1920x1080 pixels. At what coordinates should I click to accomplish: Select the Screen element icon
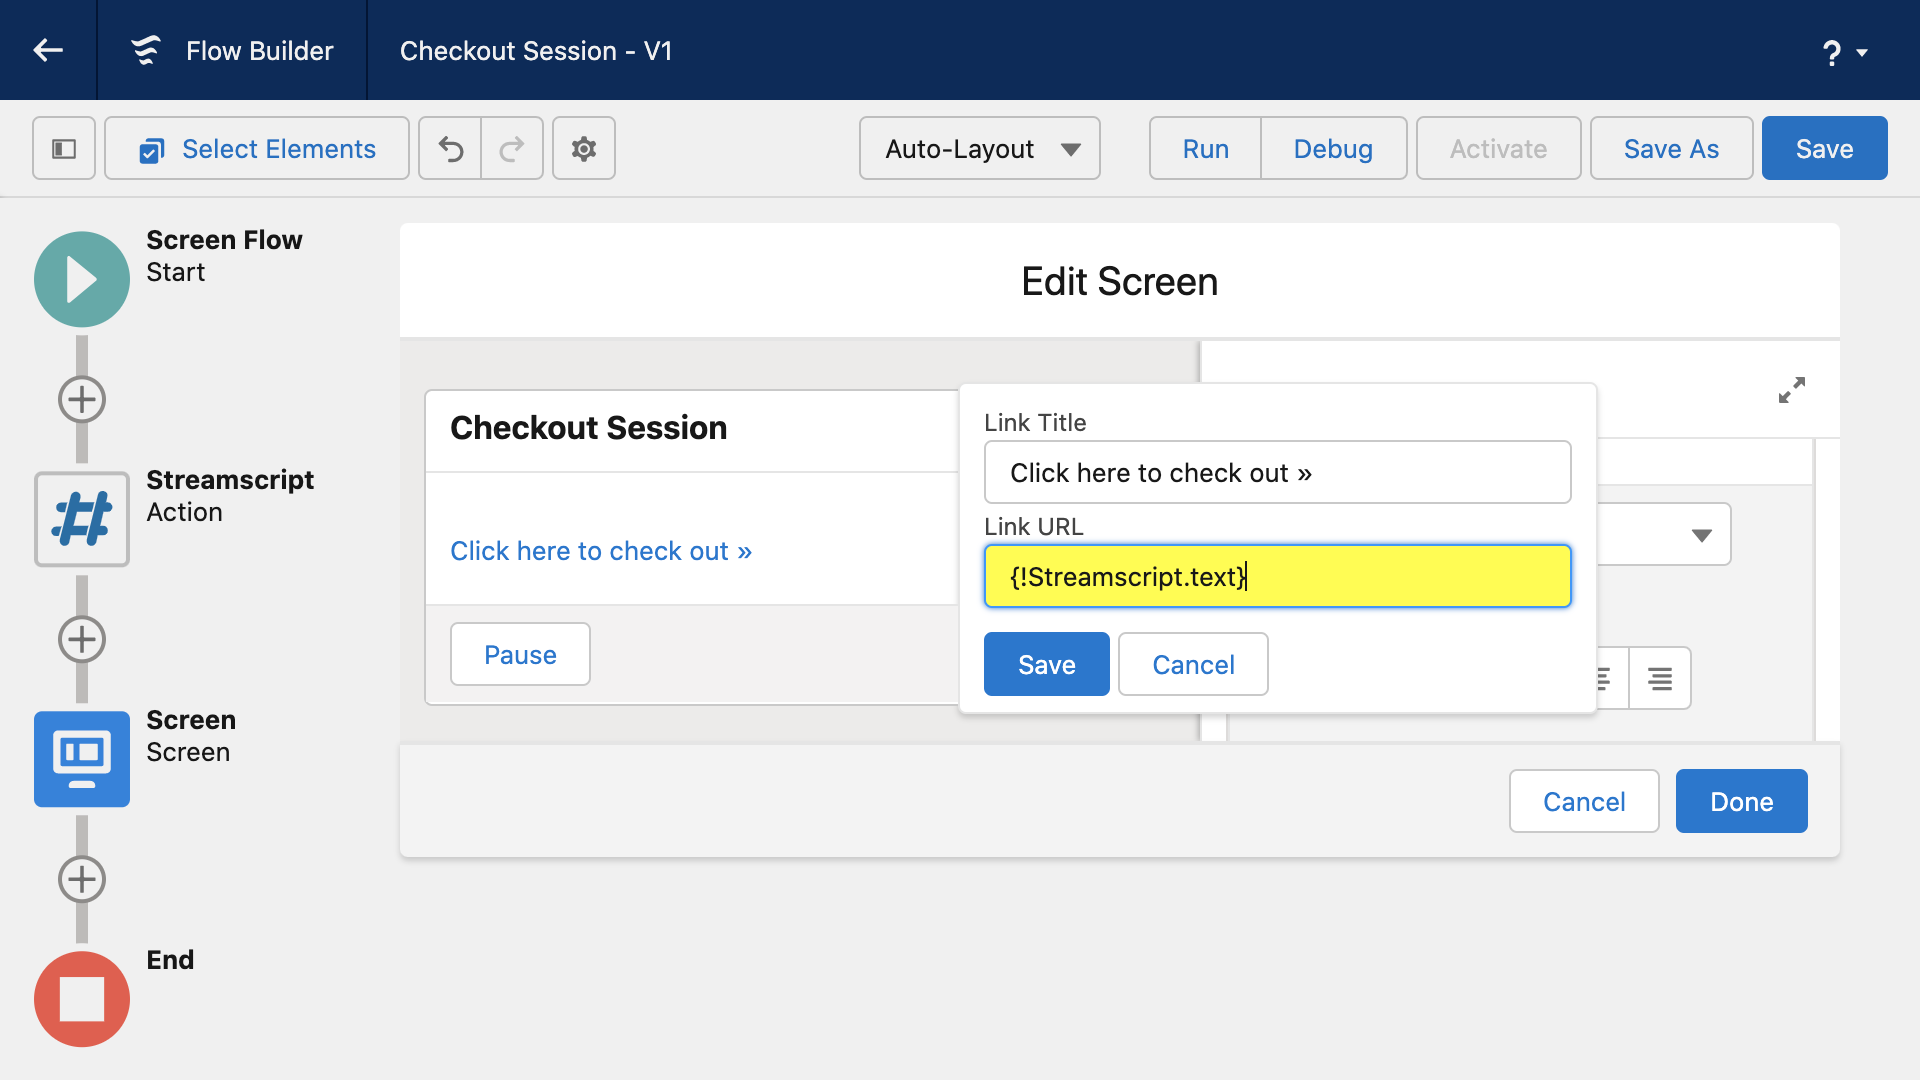pos(82,759)
